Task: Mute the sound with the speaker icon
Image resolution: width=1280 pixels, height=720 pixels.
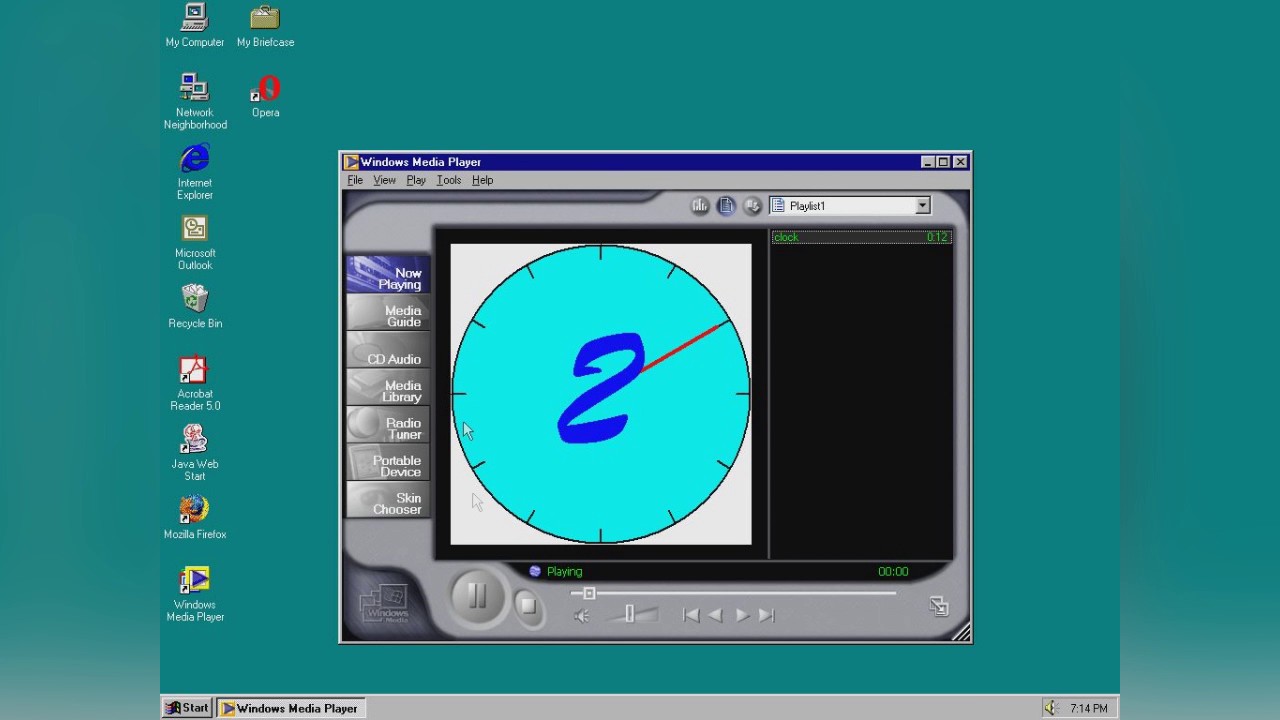Action: 582,615
